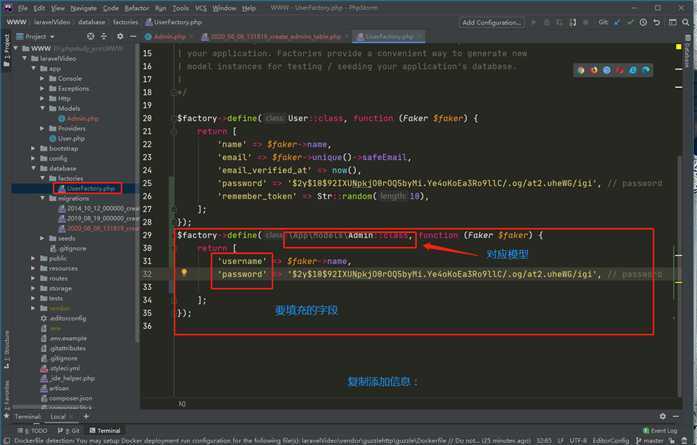Image resolution: width=697 pixels, height=445 pixels.
Task: Open the Refactor menu
Action: pyautogui.click(x=136, y=8)
